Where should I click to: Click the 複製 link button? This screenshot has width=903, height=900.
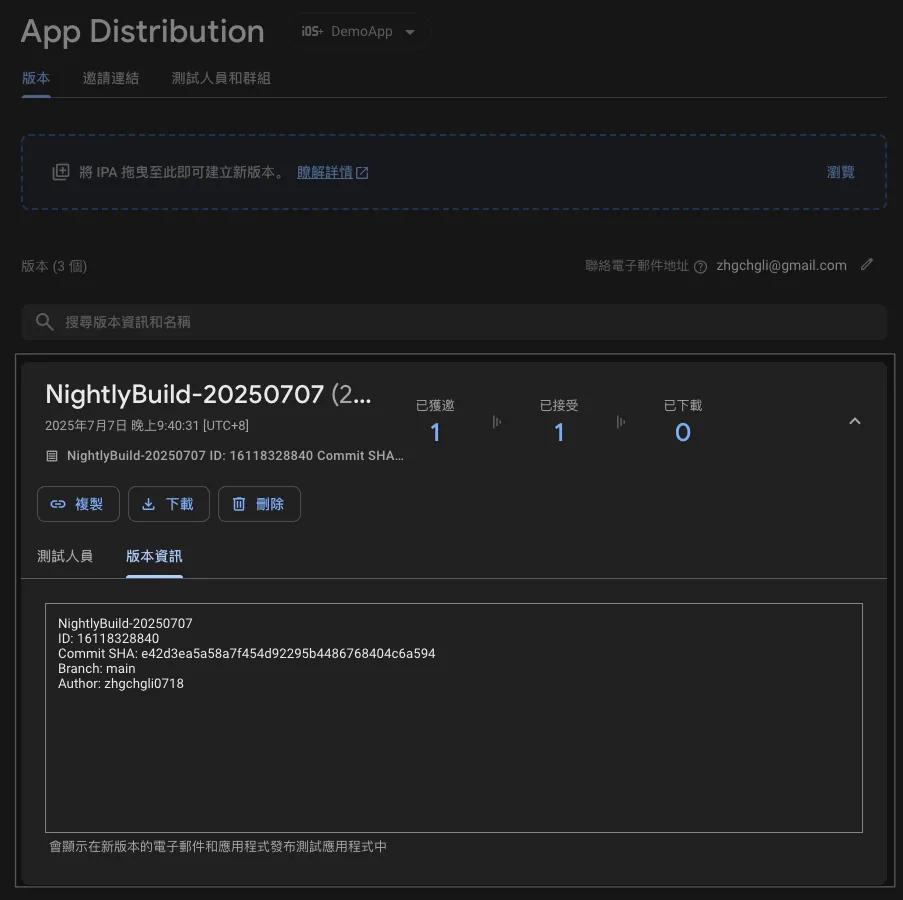point(78,504)
